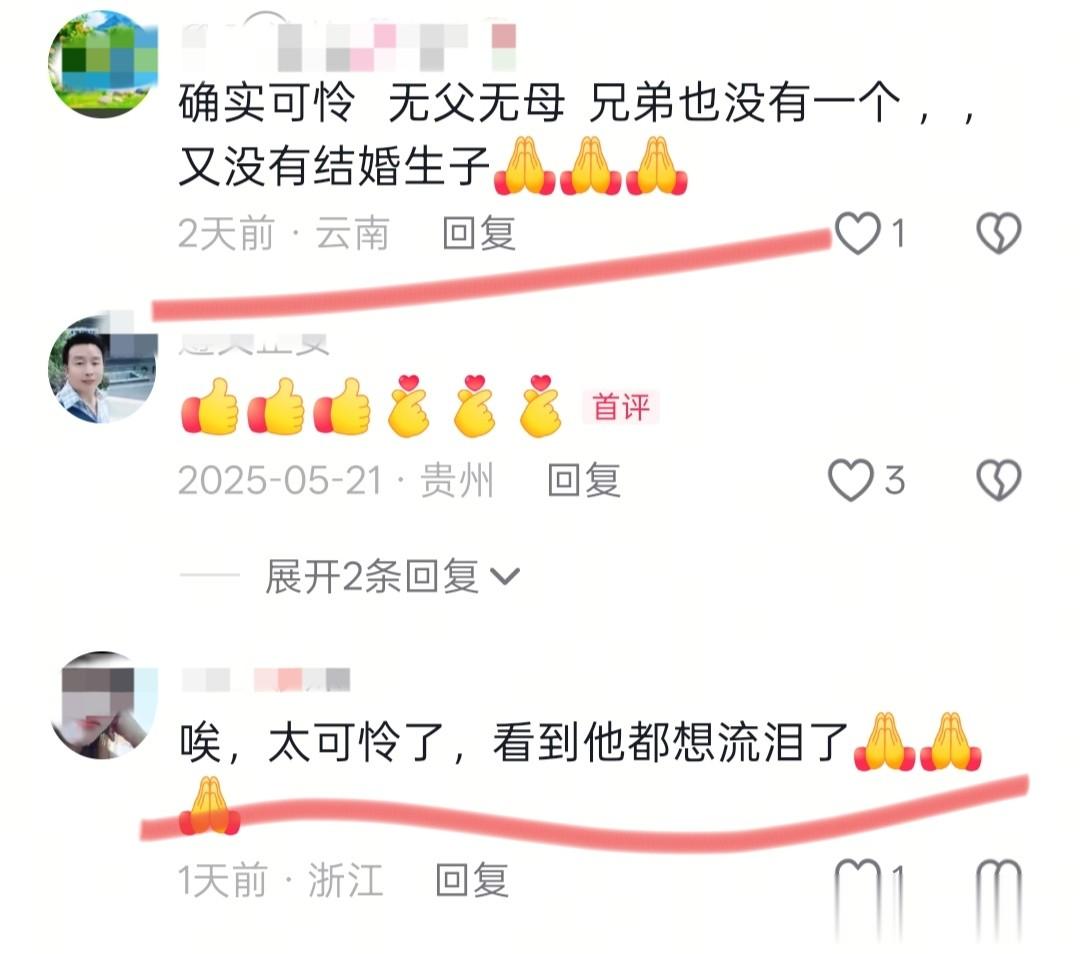Dislike the Yunnan comment with broken heart
Viewport: 1080px width, 954px height.
click(x=999, y=233)
